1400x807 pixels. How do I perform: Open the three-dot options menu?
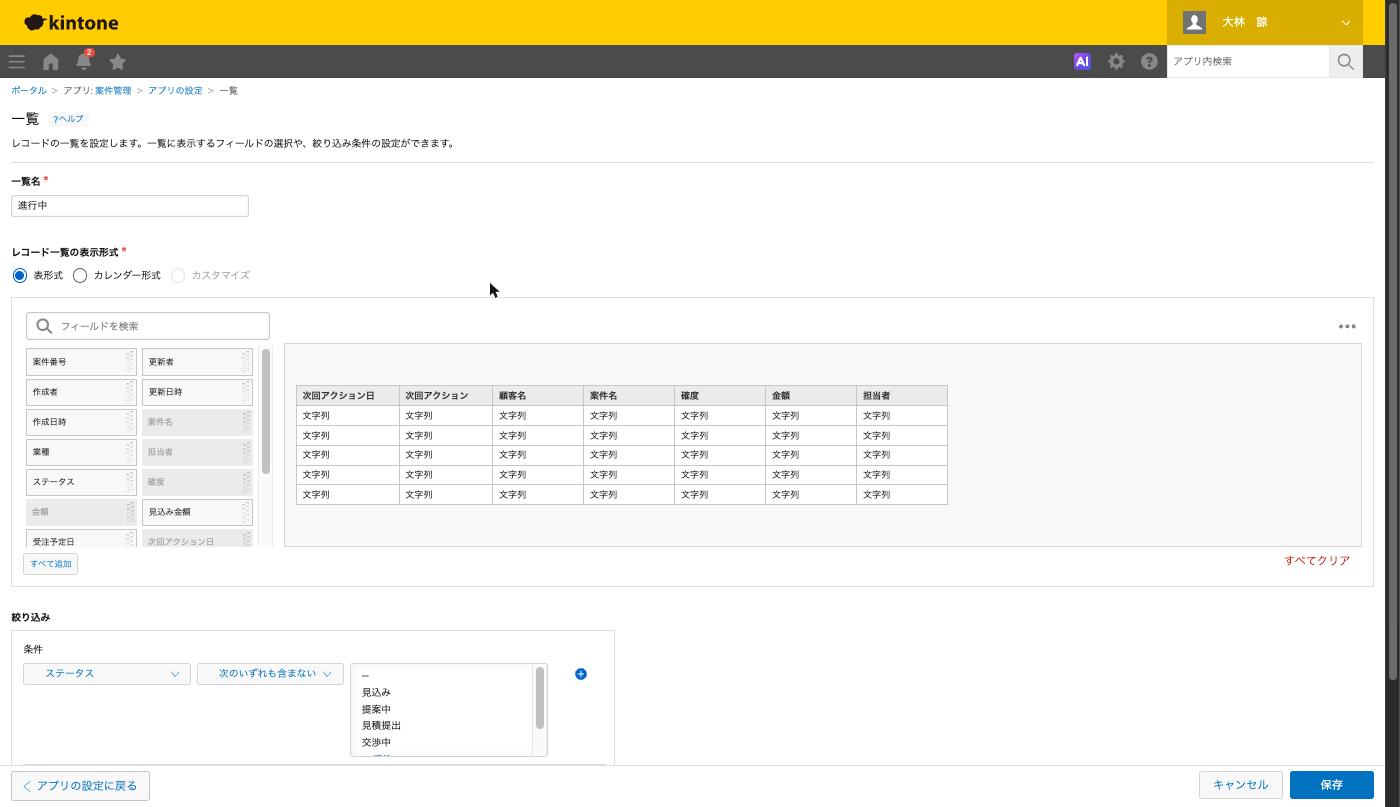[x=1347, y=326]
